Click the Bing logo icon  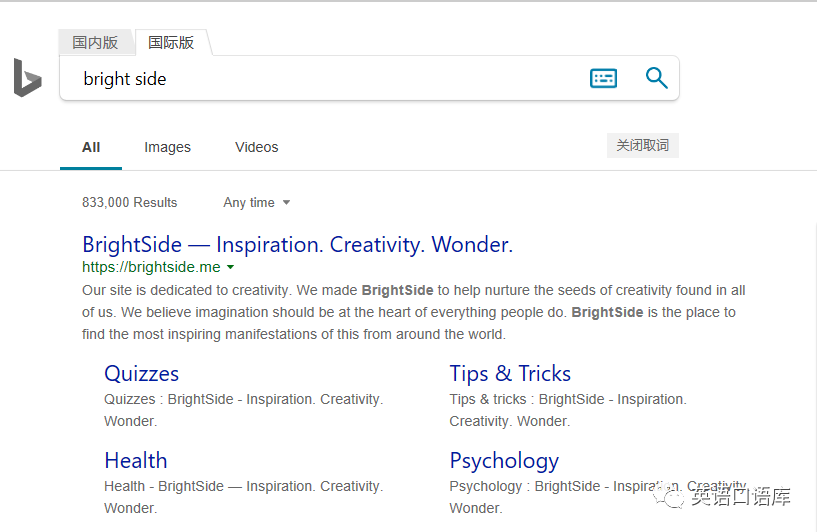[x=27, y=78]
